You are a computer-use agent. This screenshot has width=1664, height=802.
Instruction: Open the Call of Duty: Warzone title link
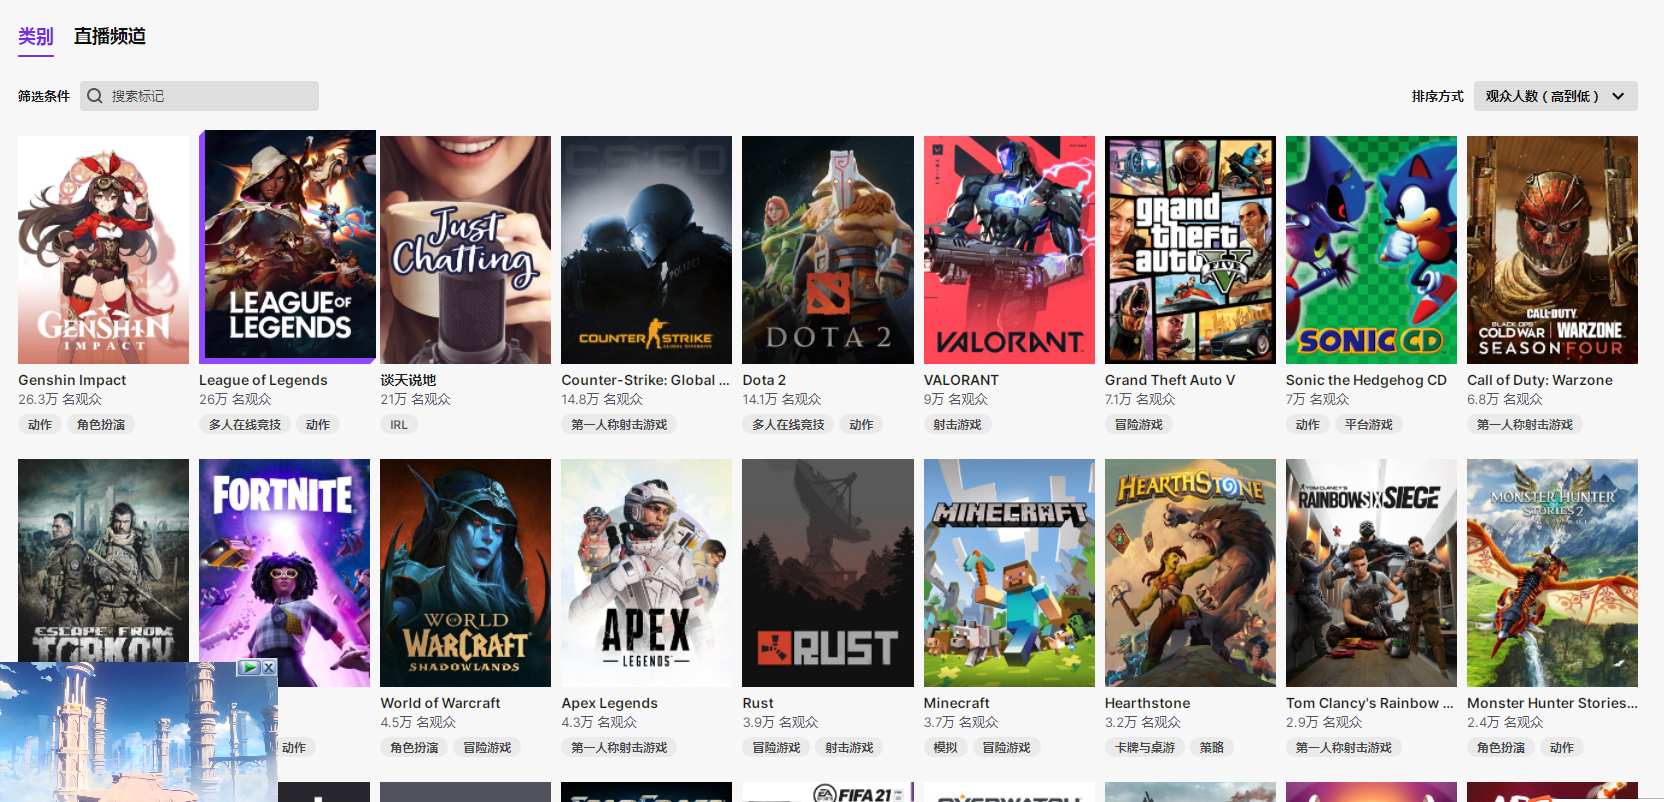[1539, 380]
